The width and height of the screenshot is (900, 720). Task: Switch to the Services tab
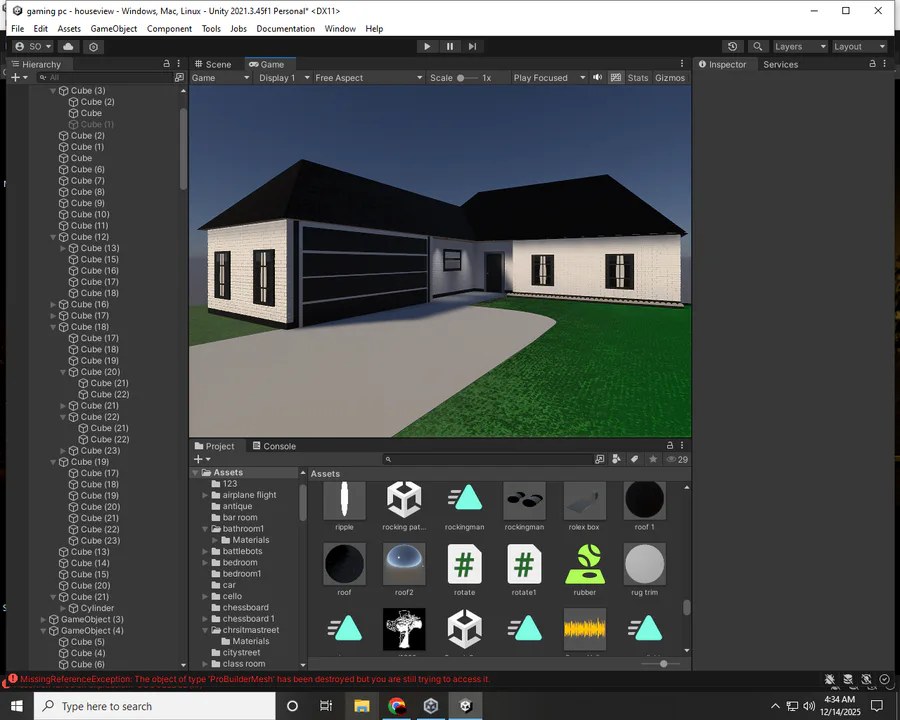pyautogui.click(x=781, y=64)
